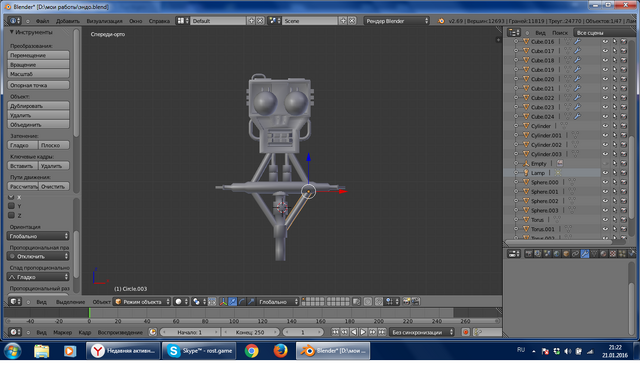Toggle renderability camera icon for Sphere.001
This screenshot has width=640, height=377.
point(623,192)
